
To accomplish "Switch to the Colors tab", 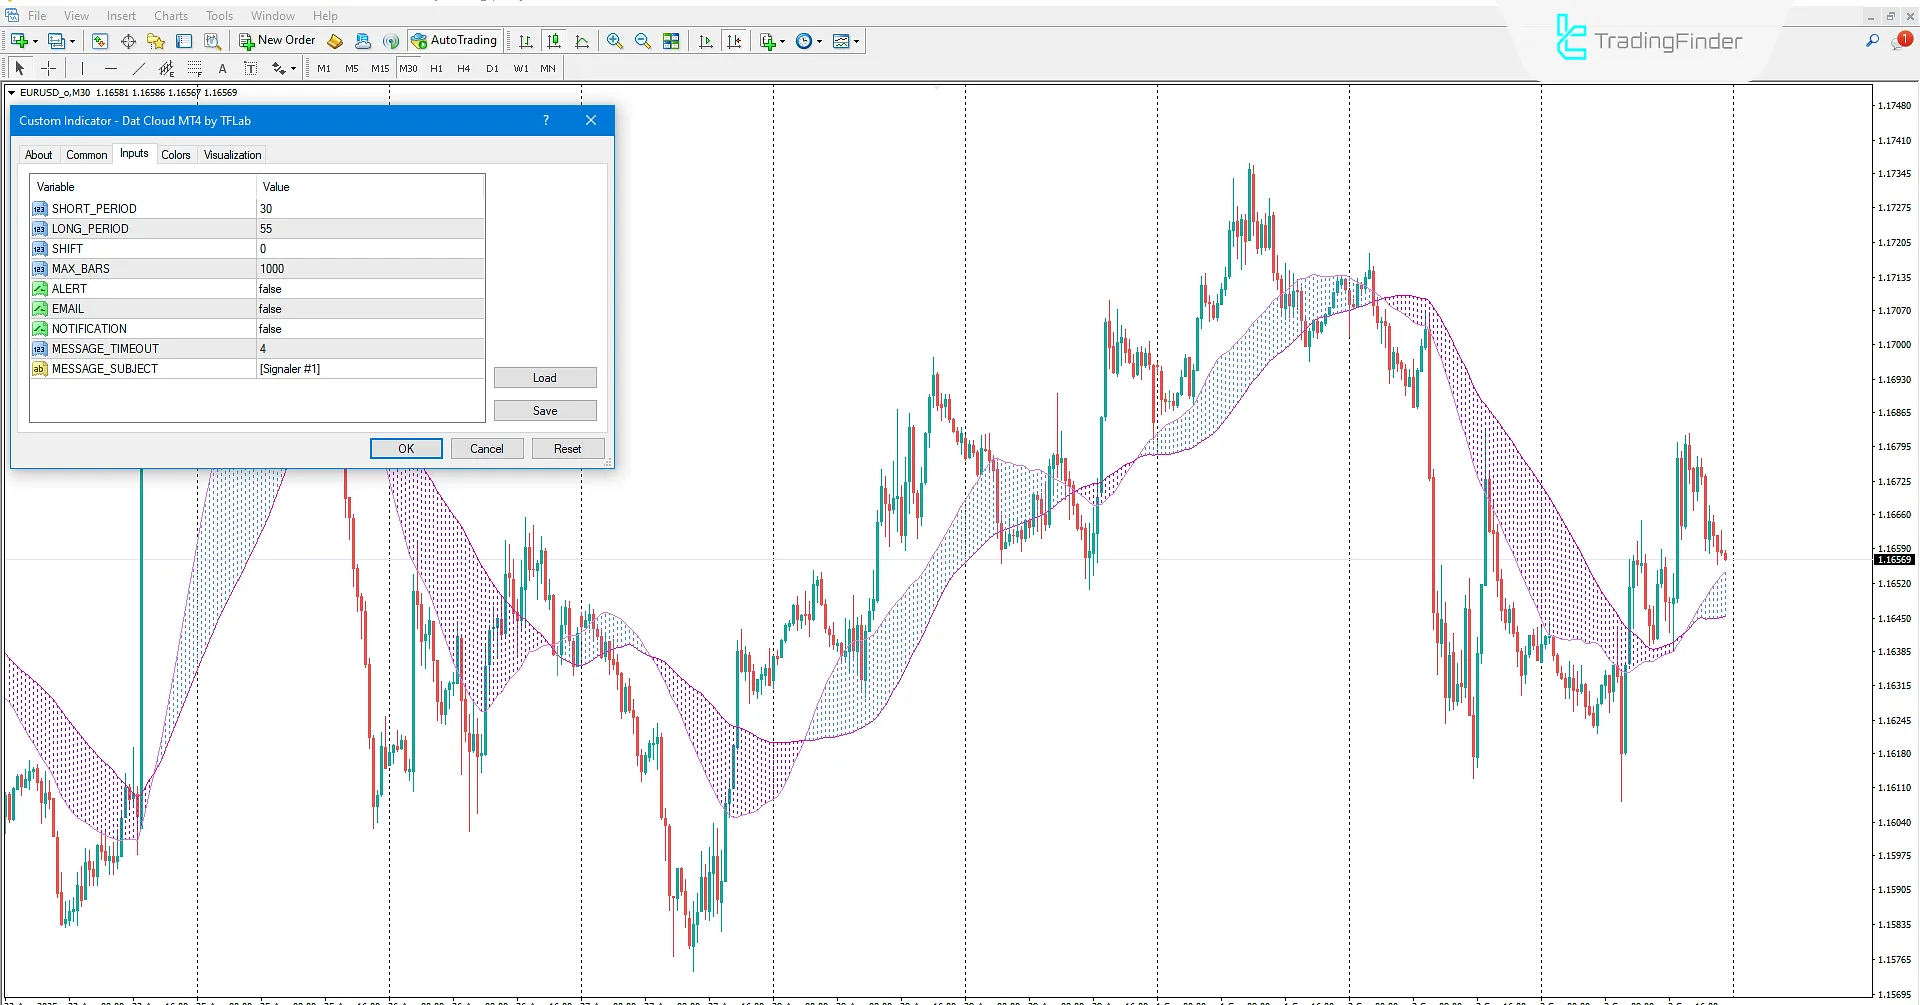I will [x=176, y=154].
